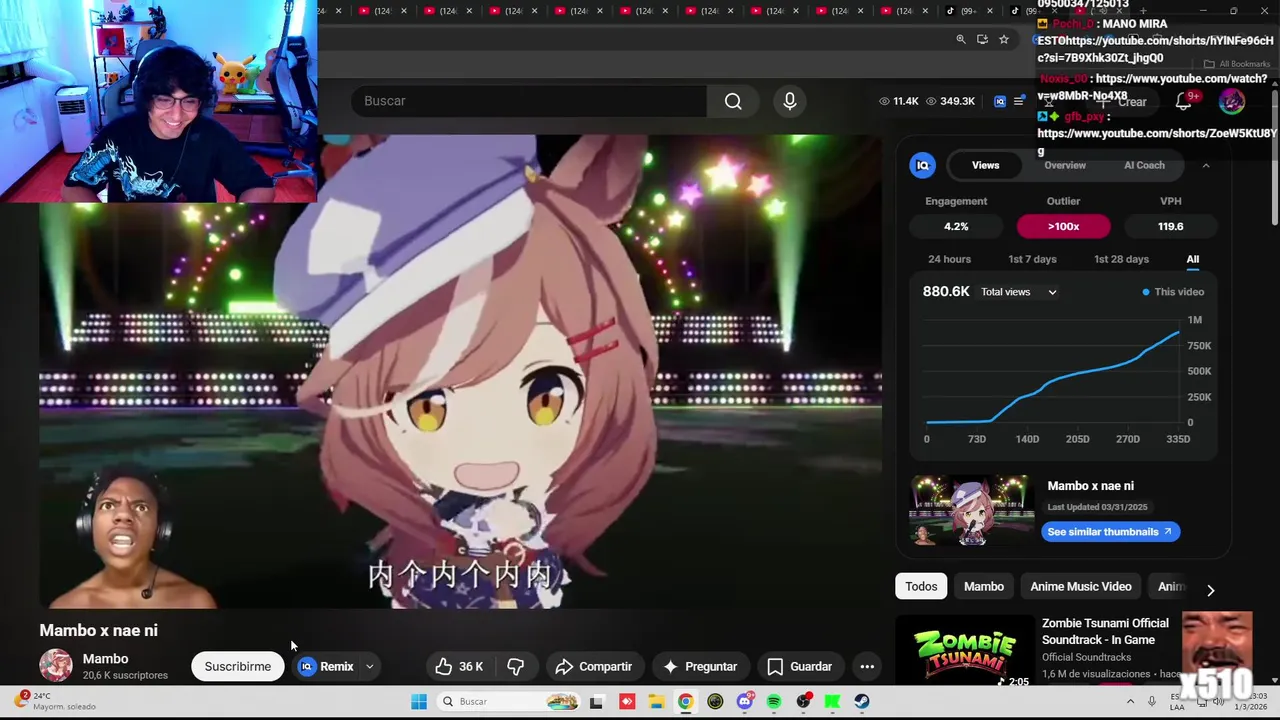1280x720 pixels.
Task: Click the taskbar microphone tray icon
Action: (x=1152, y=702)
